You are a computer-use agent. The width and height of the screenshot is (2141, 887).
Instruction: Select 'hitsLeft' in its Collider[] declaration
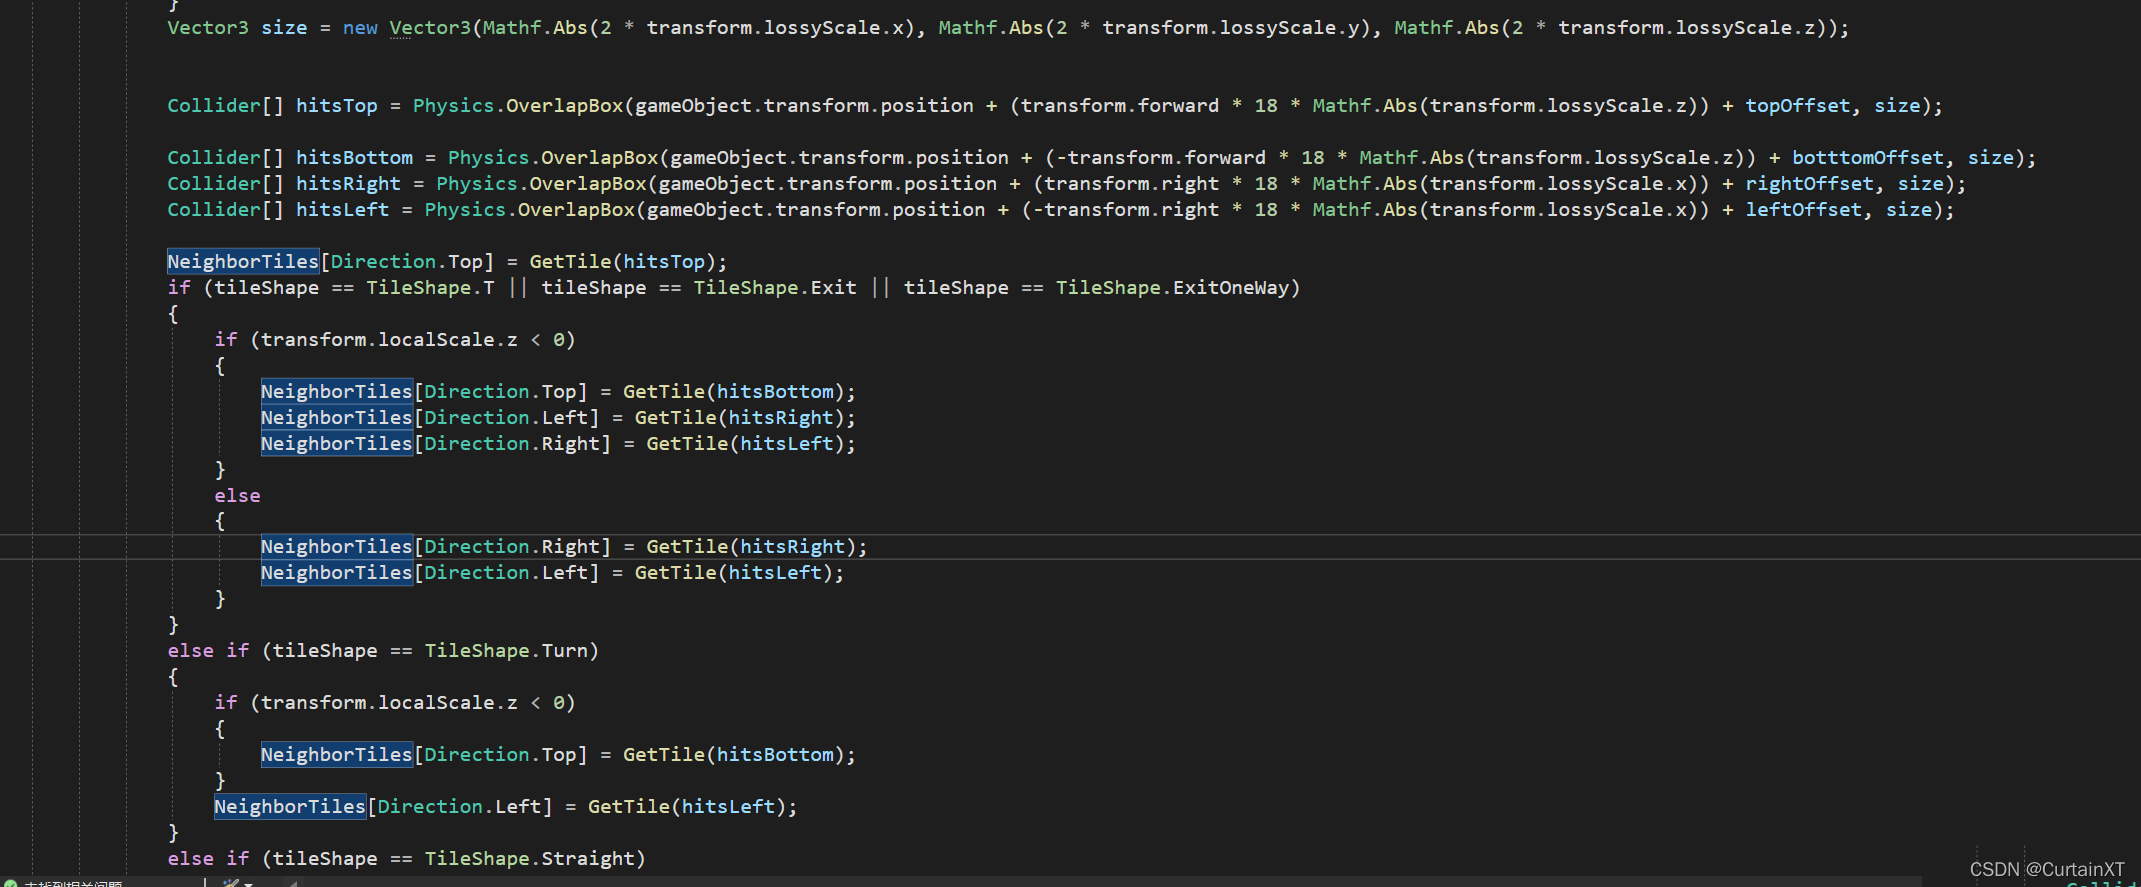[x=342, y=210]
